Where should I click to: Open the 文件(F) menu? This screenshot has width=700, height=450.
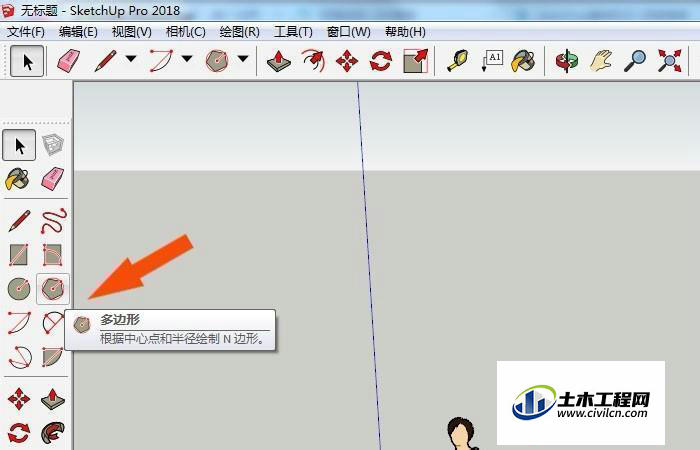(26, 32)
